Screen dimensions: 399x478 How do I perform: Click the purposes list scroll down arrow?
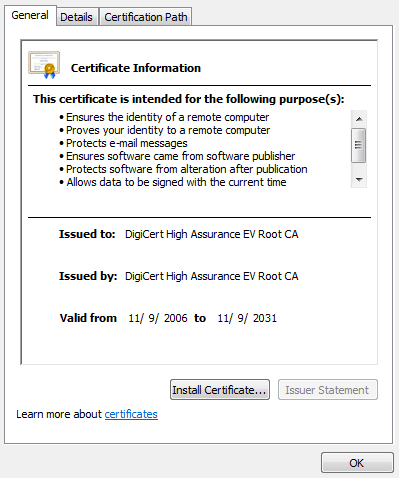click(x=359, y=180)
